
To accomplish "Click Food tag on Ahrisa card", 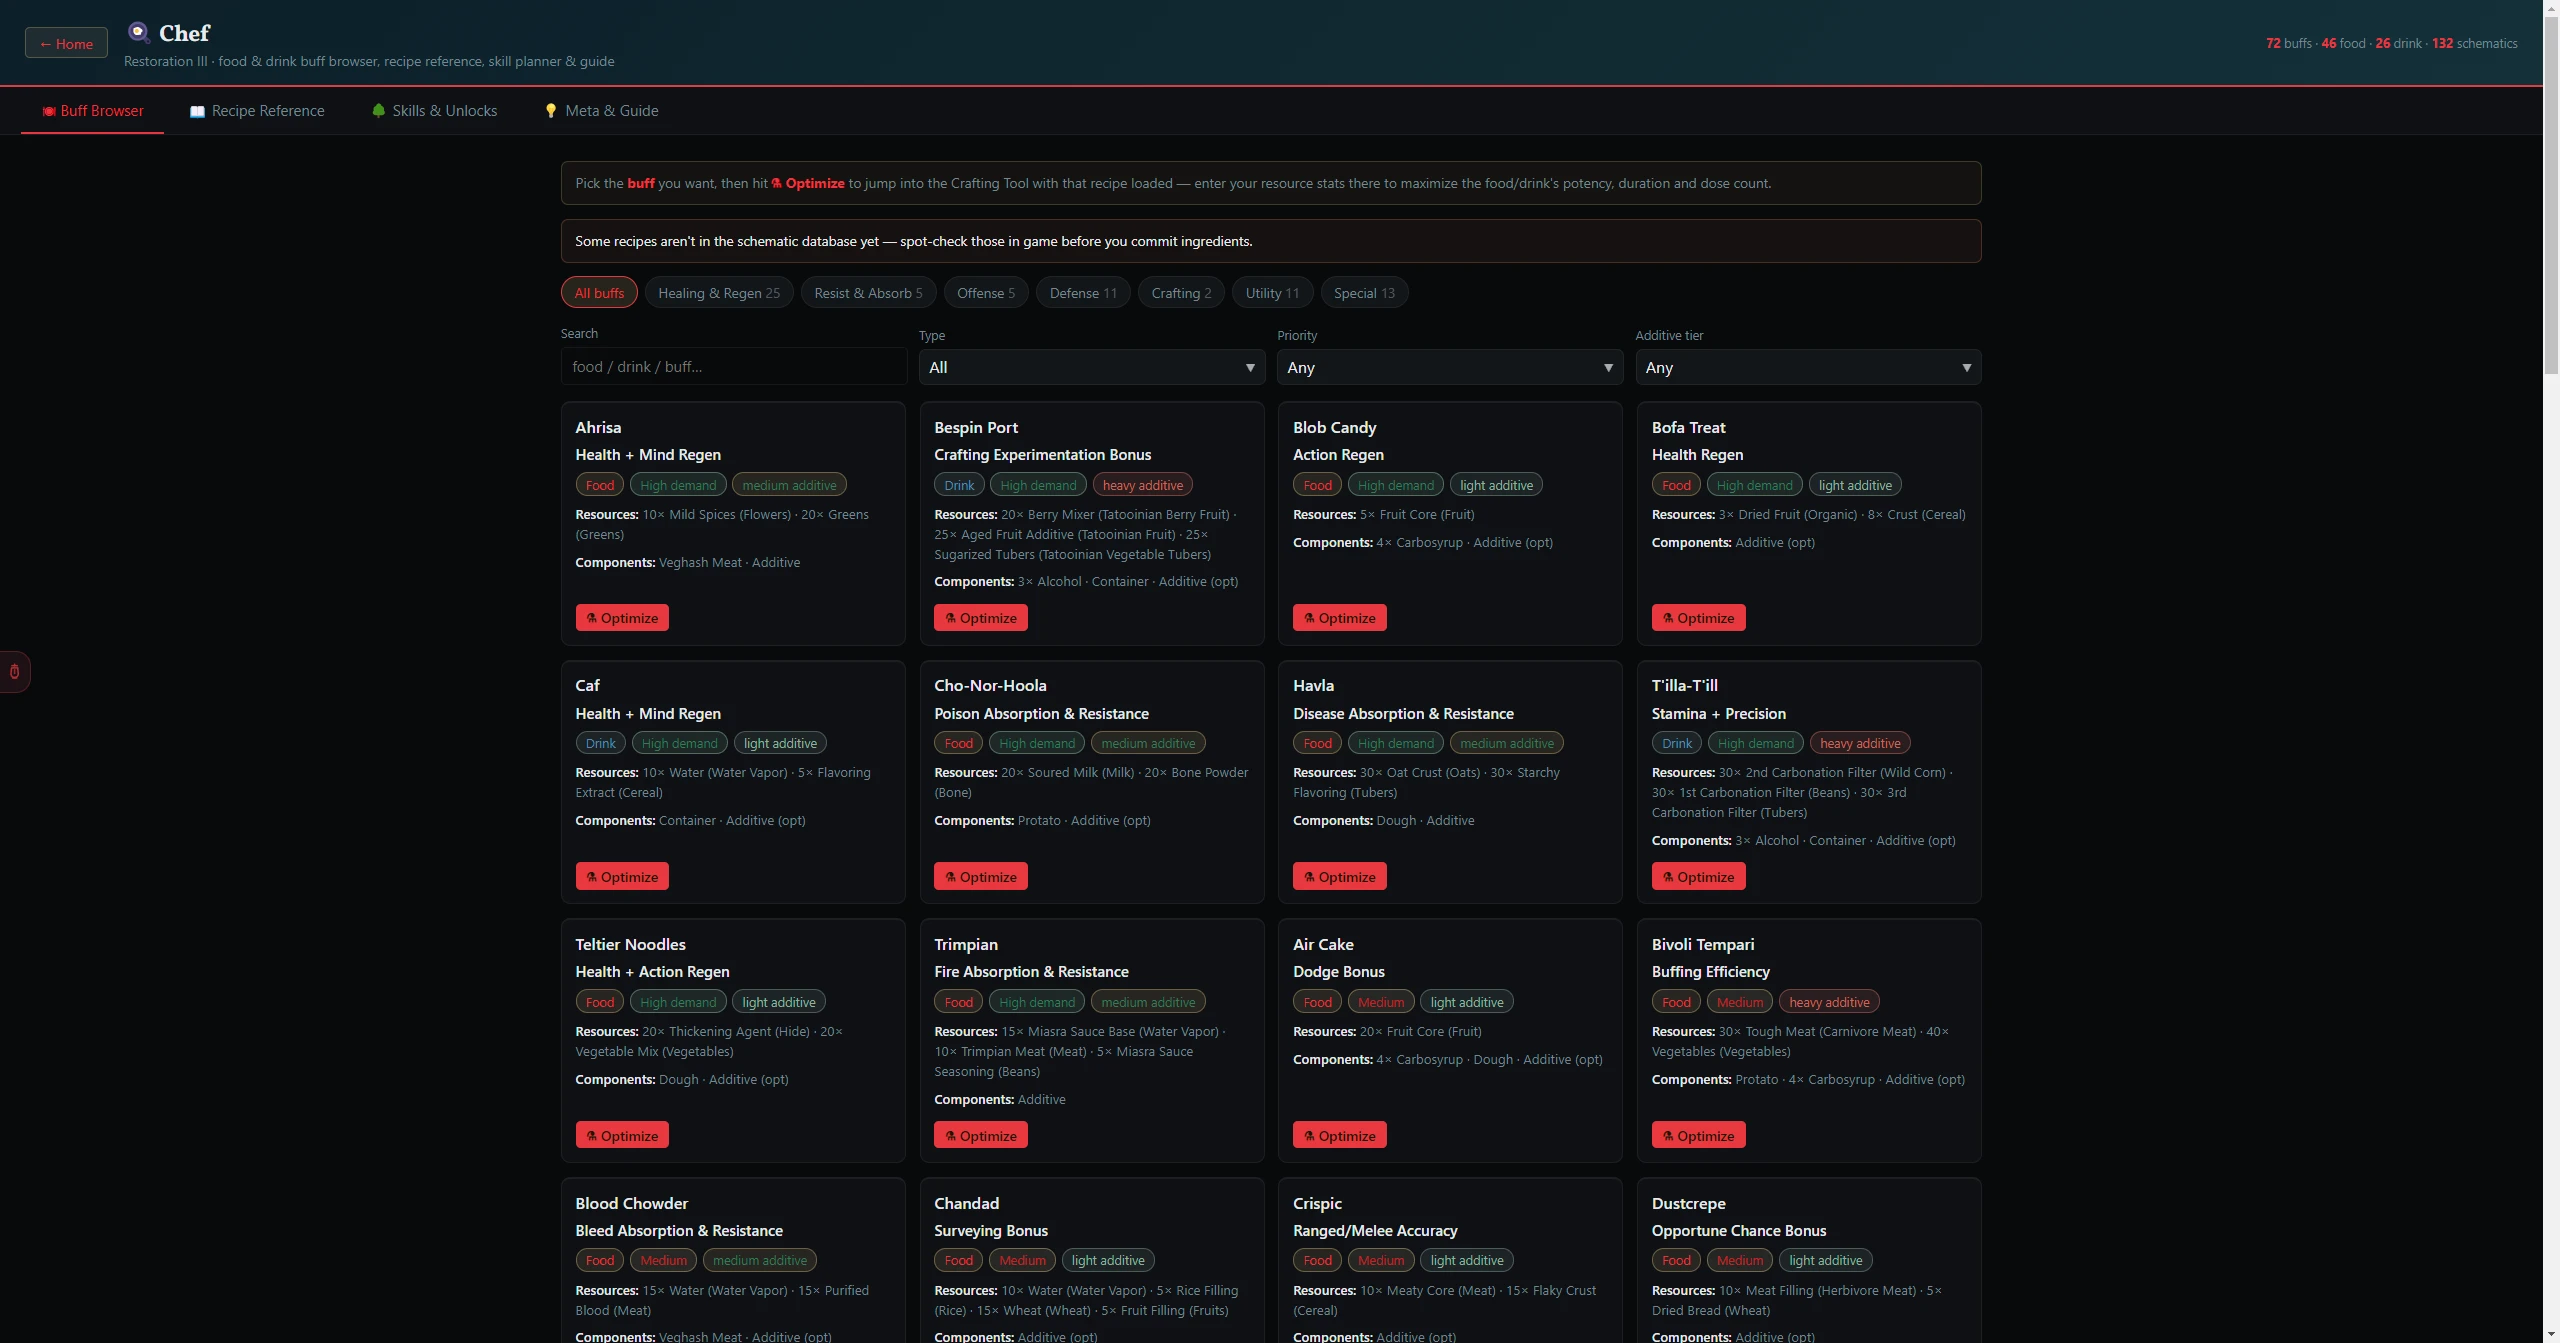I will point(600,485).
